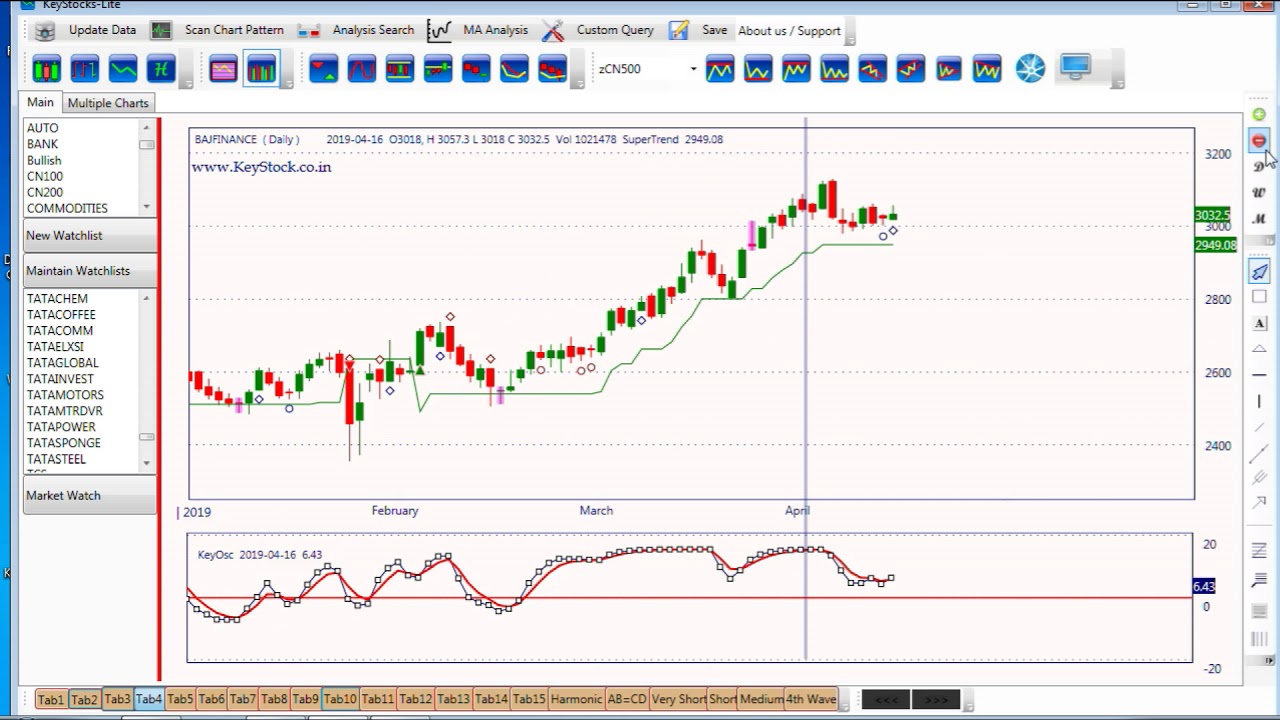
Task: Click the blue snowflake network icon
Action: [1030, 69]
